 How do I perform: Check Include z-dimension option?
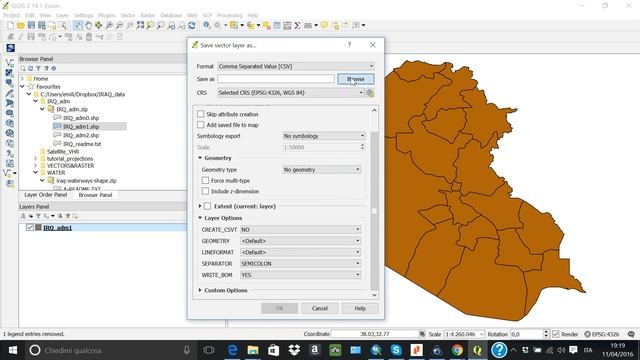pos(205,191)
